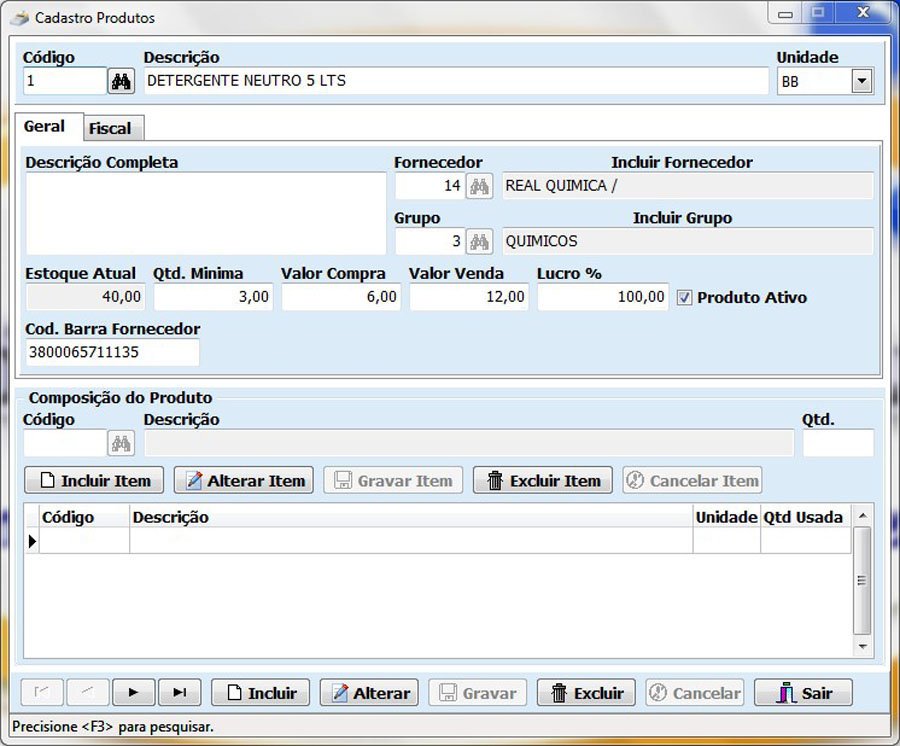
Task: Click the bottom Cancelar button
Action: pos(695,692)
